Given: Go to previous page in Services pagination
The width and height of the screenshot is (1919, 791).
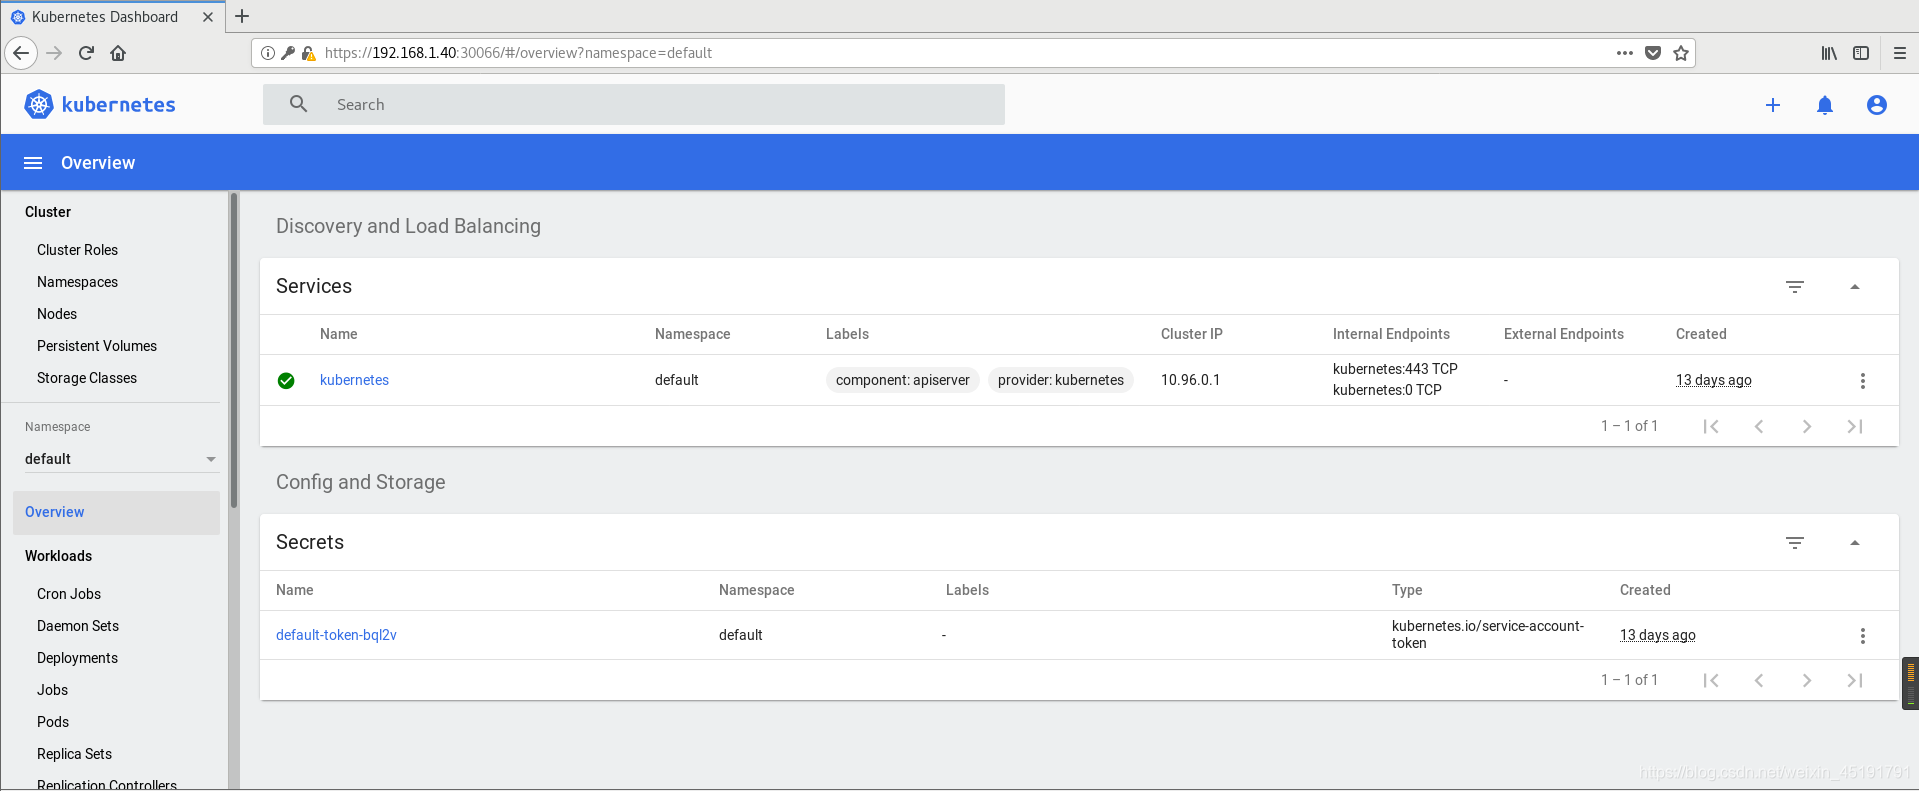Looking at the screenshot, I should (1759, 426).
